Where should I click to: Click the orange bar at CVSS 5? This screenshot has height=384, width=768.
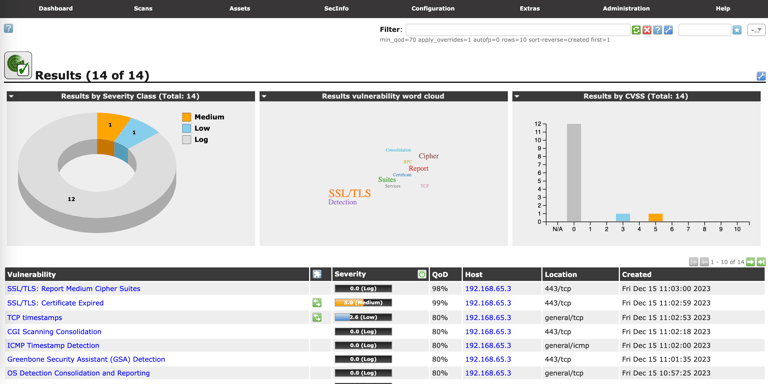click(x=655, y=217)
